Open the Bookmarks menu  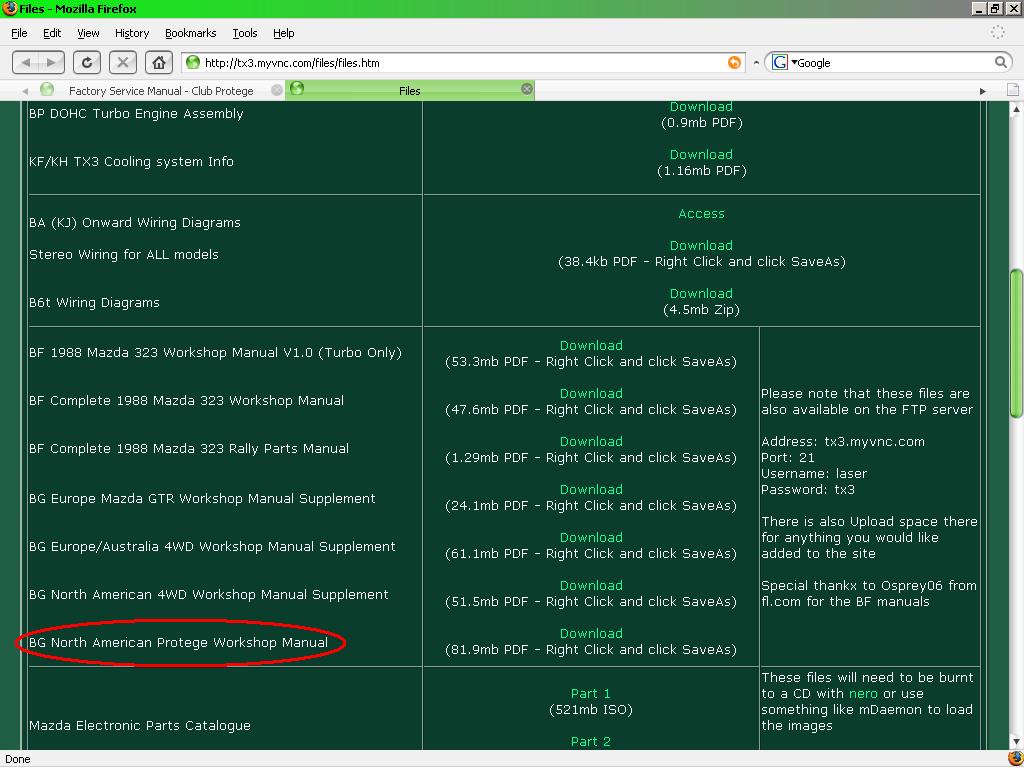click(x=191, y=33)
